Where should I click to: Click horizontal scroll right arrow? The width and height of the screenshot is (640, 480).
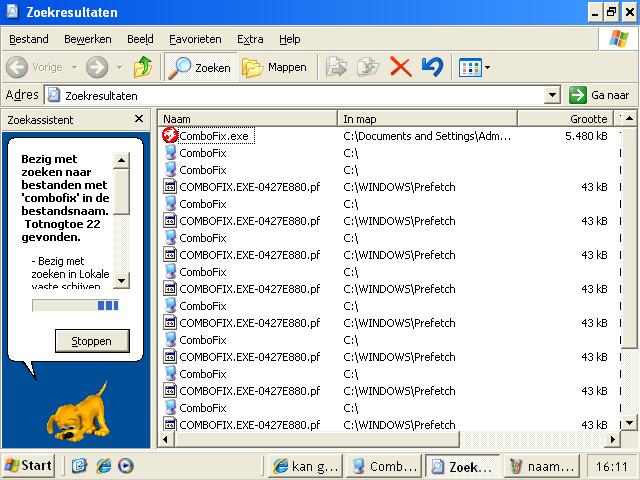(613, 440)
